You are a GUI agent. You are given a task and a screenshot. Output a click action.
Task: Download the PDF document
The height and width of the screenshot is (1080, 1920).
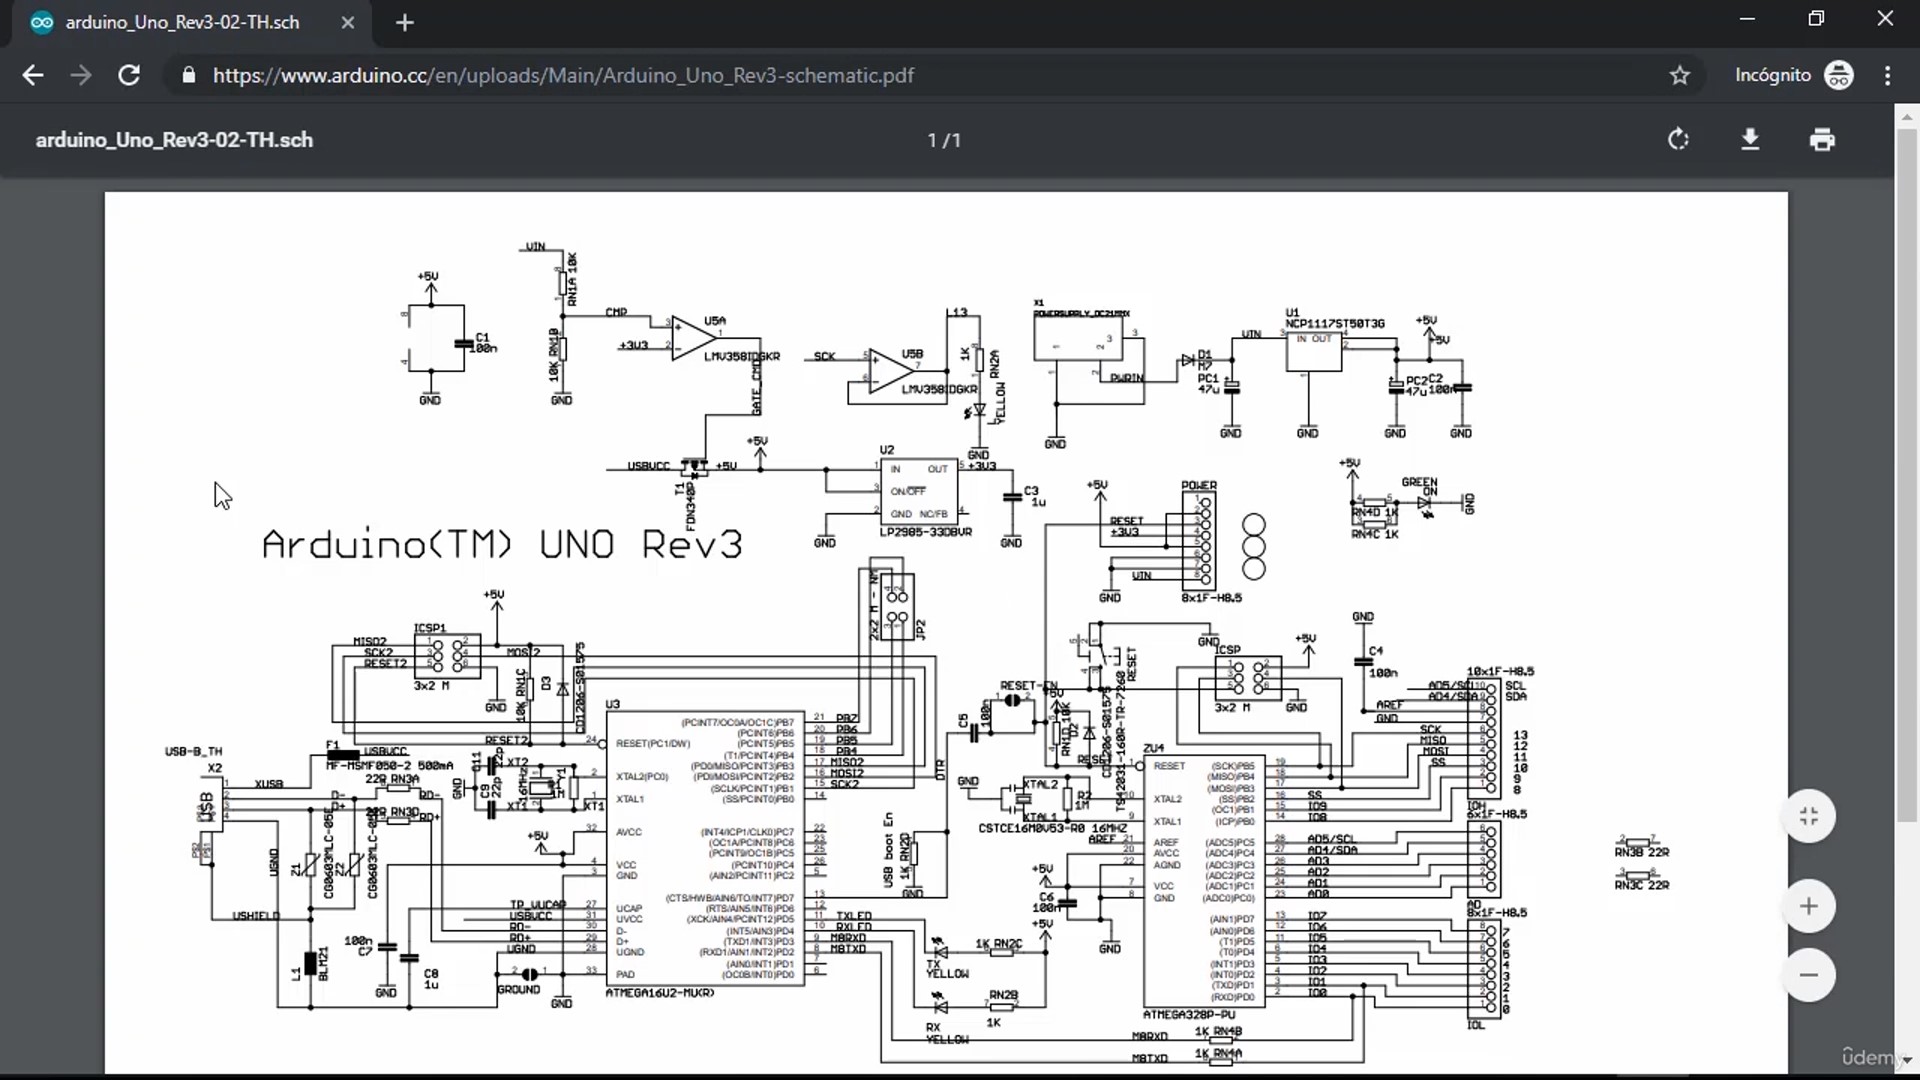1750,139
